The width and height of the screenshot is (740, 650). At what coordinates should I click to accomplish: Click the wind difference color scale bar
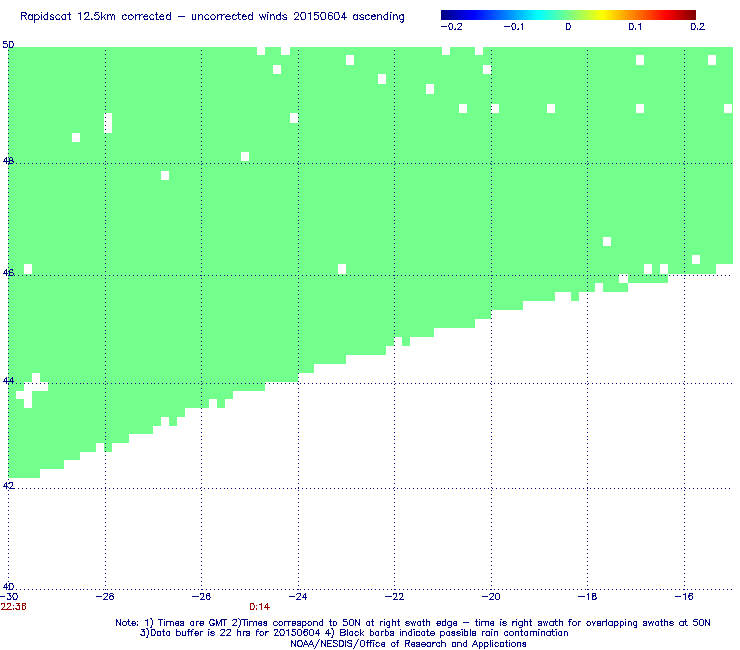pyautogui.click(x=568, y=15)
